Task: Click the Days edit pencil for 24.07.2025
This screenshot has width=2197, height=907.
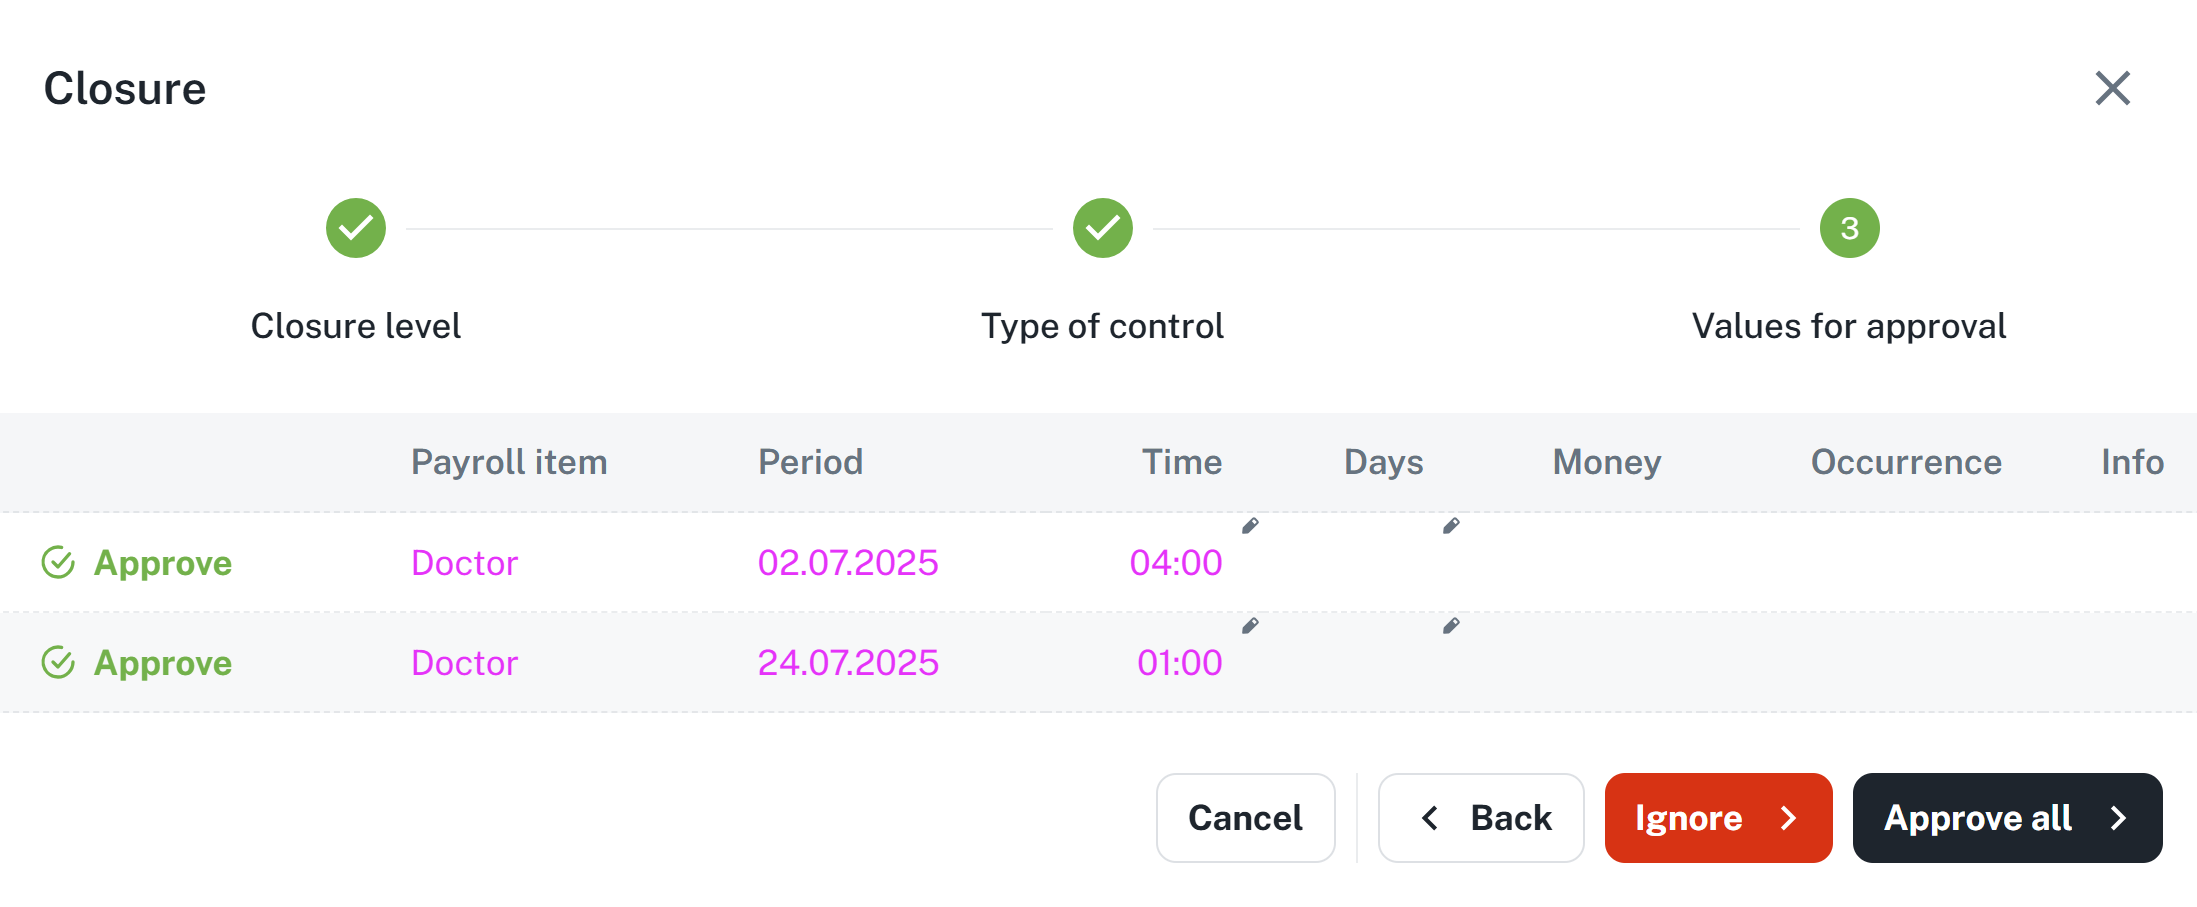Action: click(1451, 626)
